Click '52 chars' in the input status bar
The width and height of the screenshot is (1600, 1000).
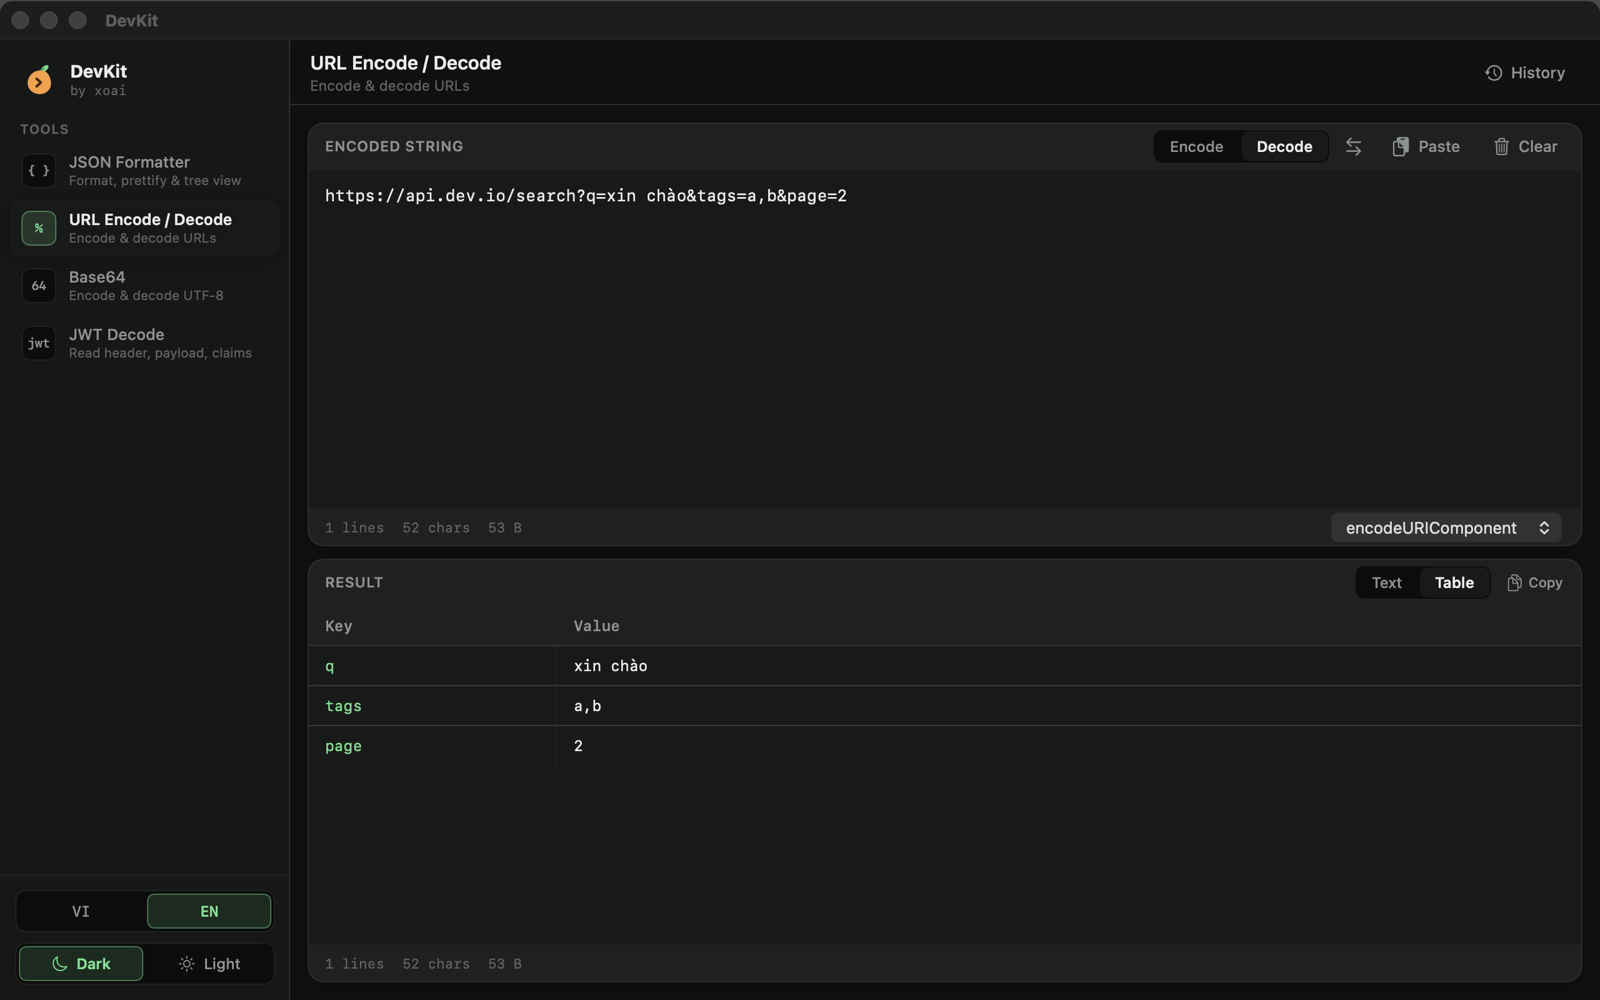[x=436, y=528]
